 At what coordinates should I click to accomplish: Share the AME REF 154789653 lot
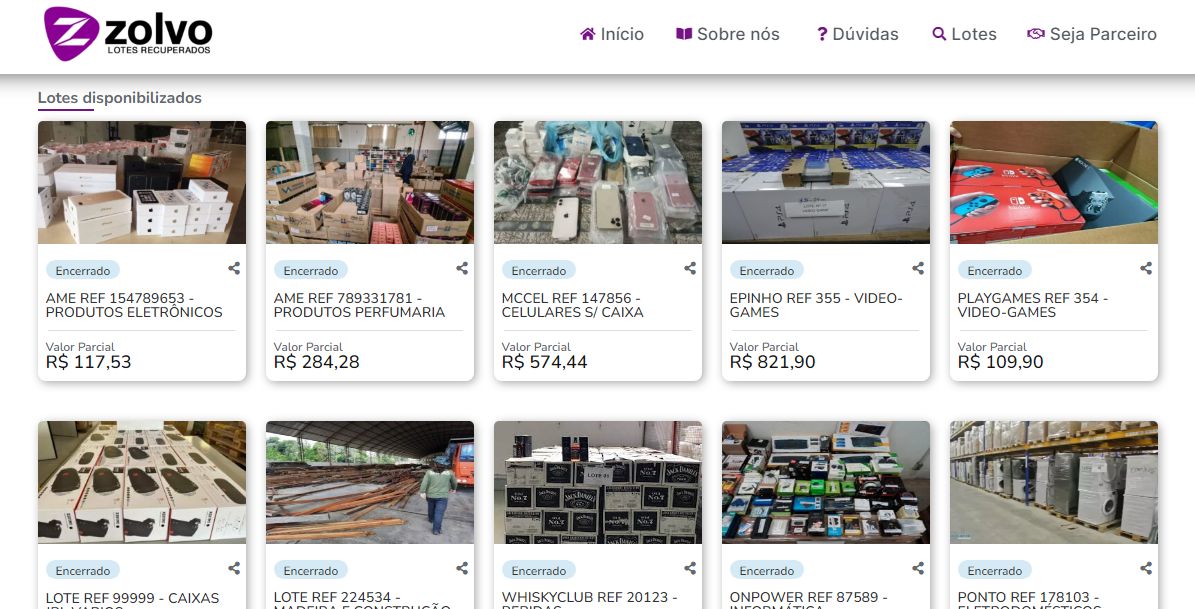point(234,268)
